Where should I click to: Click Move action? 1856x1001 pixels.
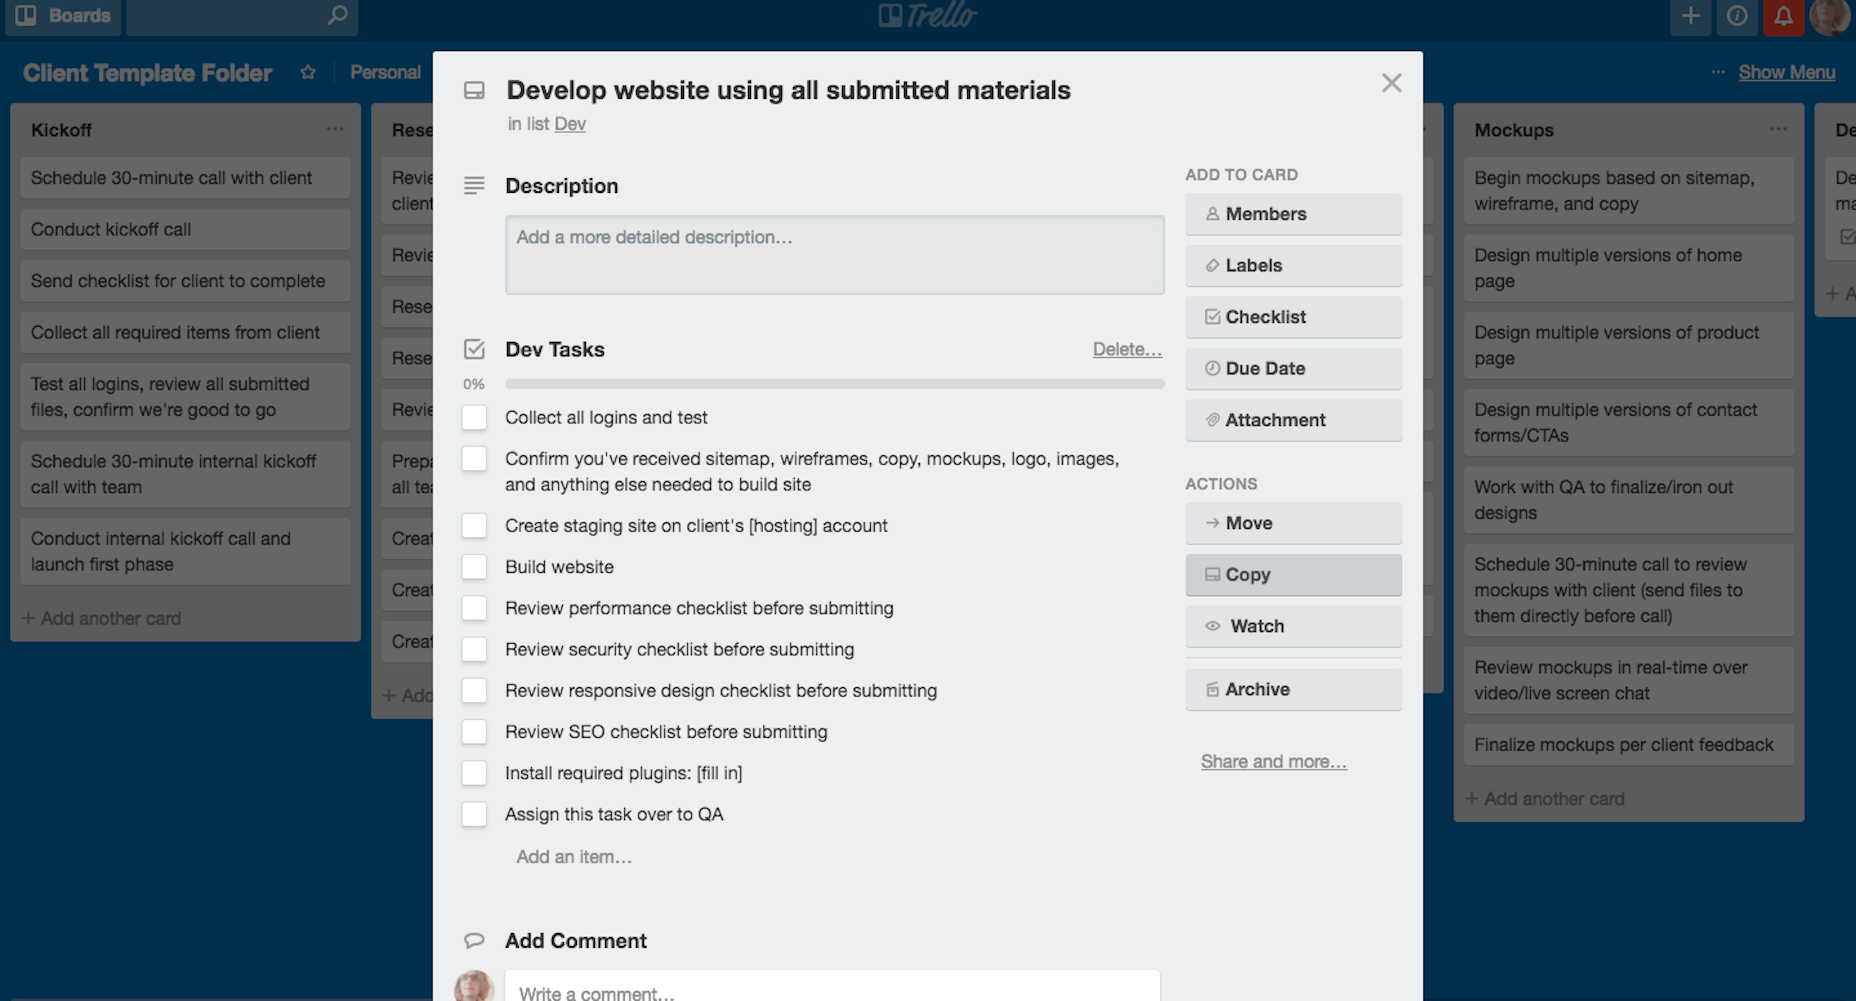coord(1293,523)
